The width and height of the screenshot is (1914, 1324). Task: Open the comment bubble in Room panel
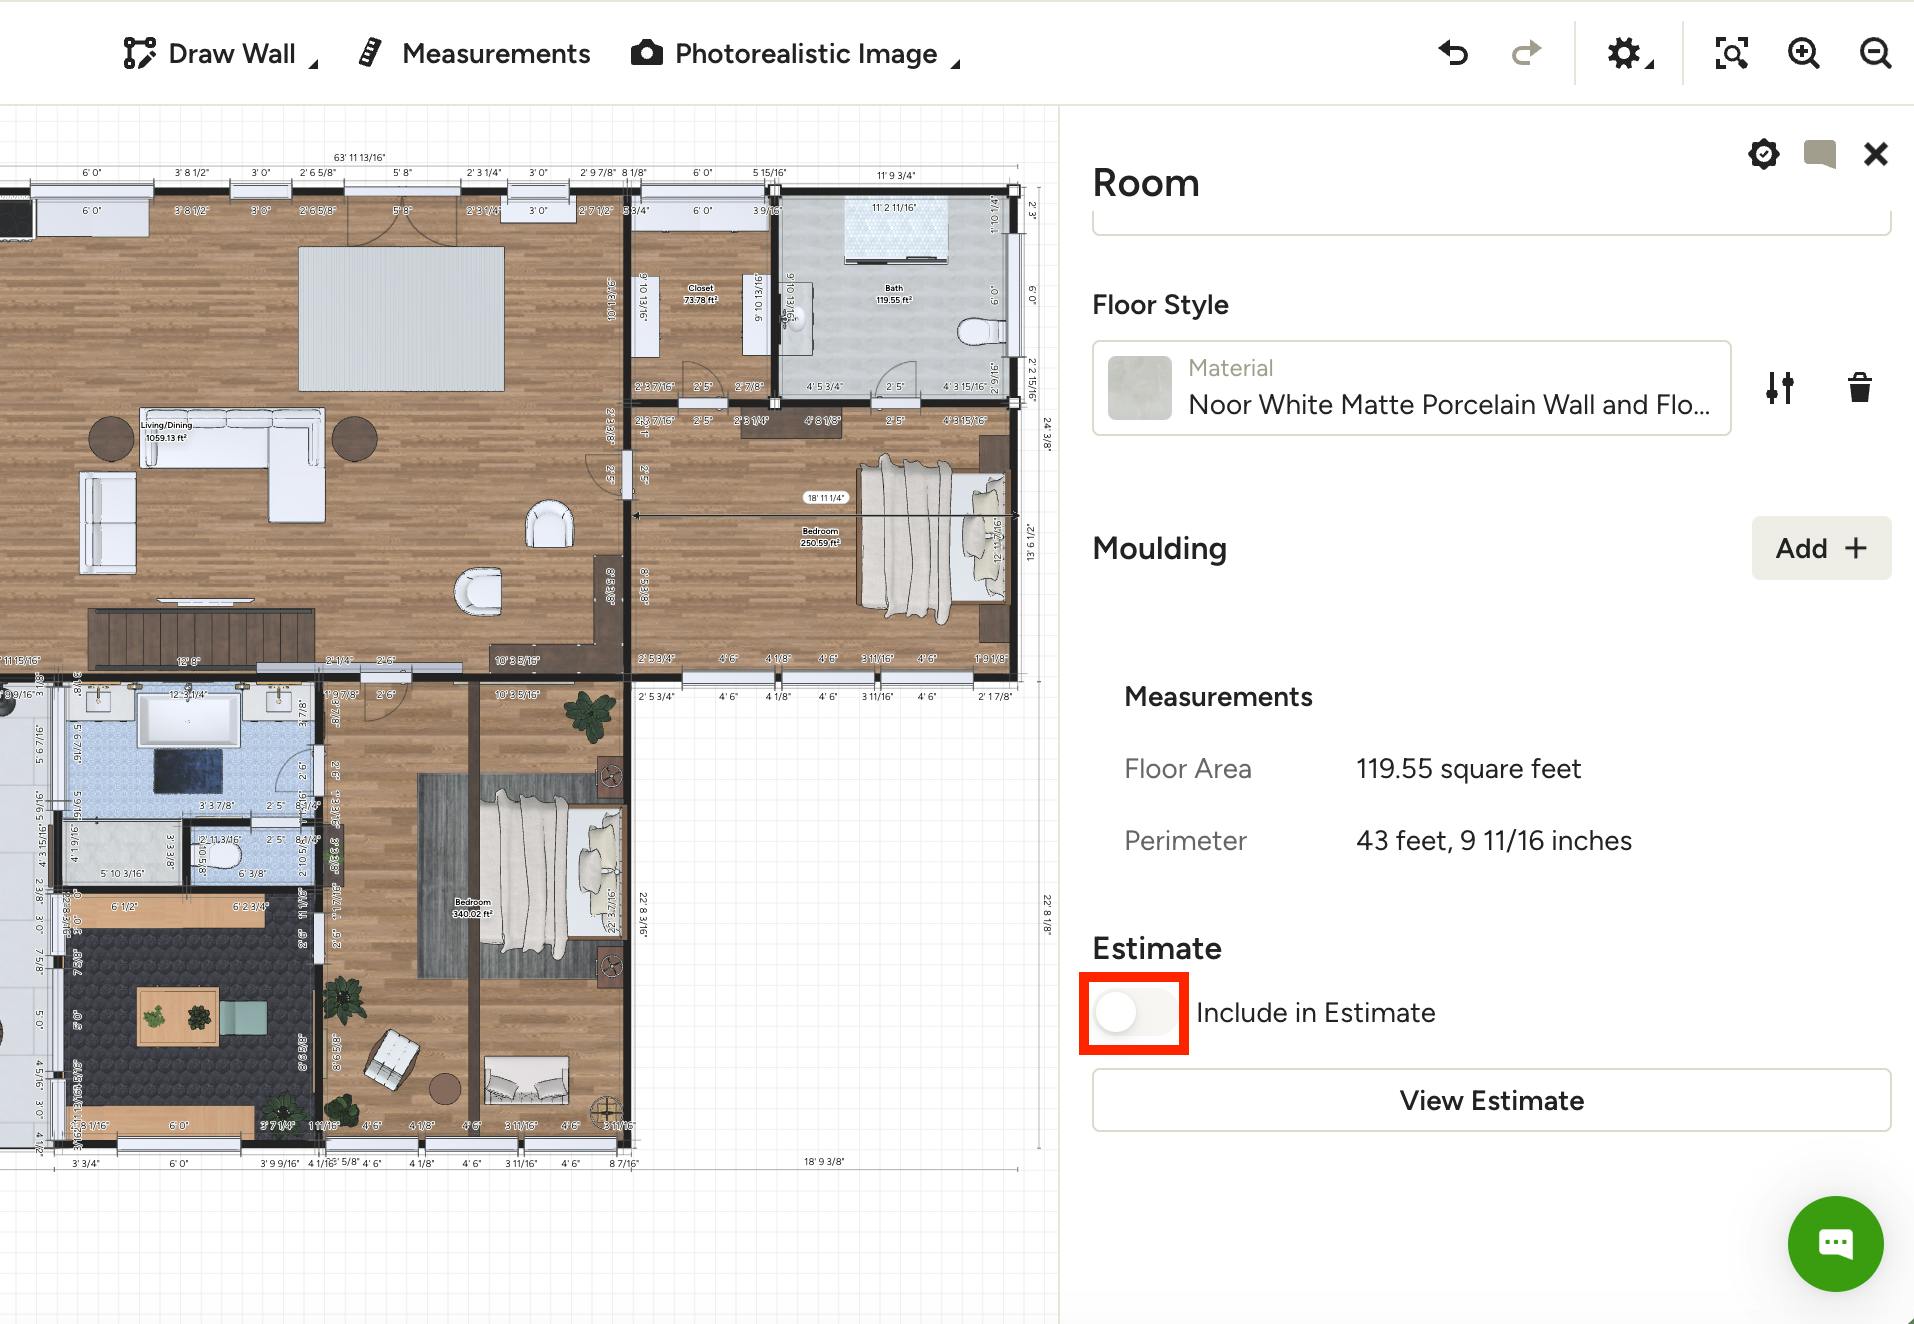click(x=1820, y=154)
